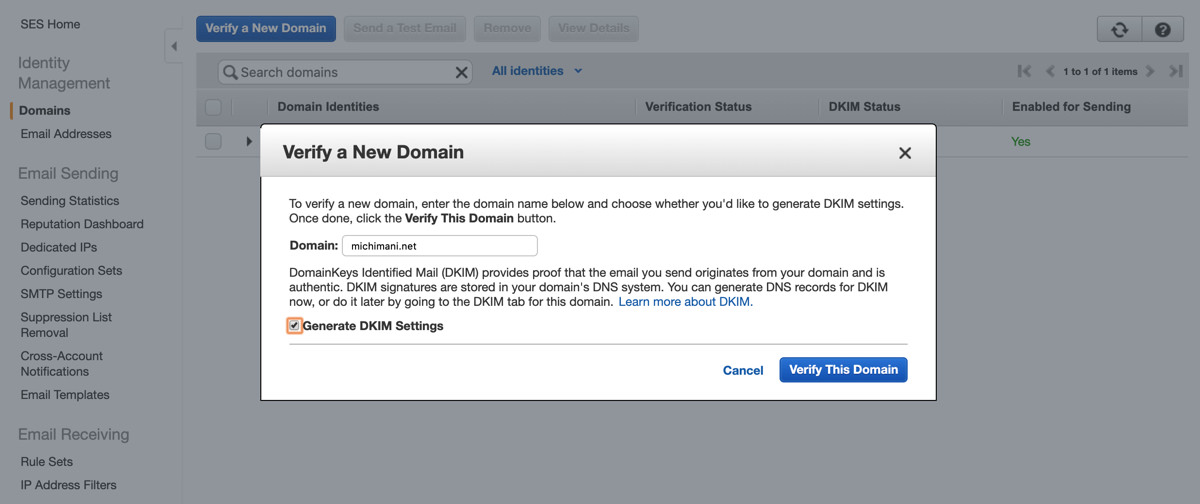Screen dimensions: 1200x504
Task: Go to last page of items
Action: pyautogui.click(x=1176, y=71)
